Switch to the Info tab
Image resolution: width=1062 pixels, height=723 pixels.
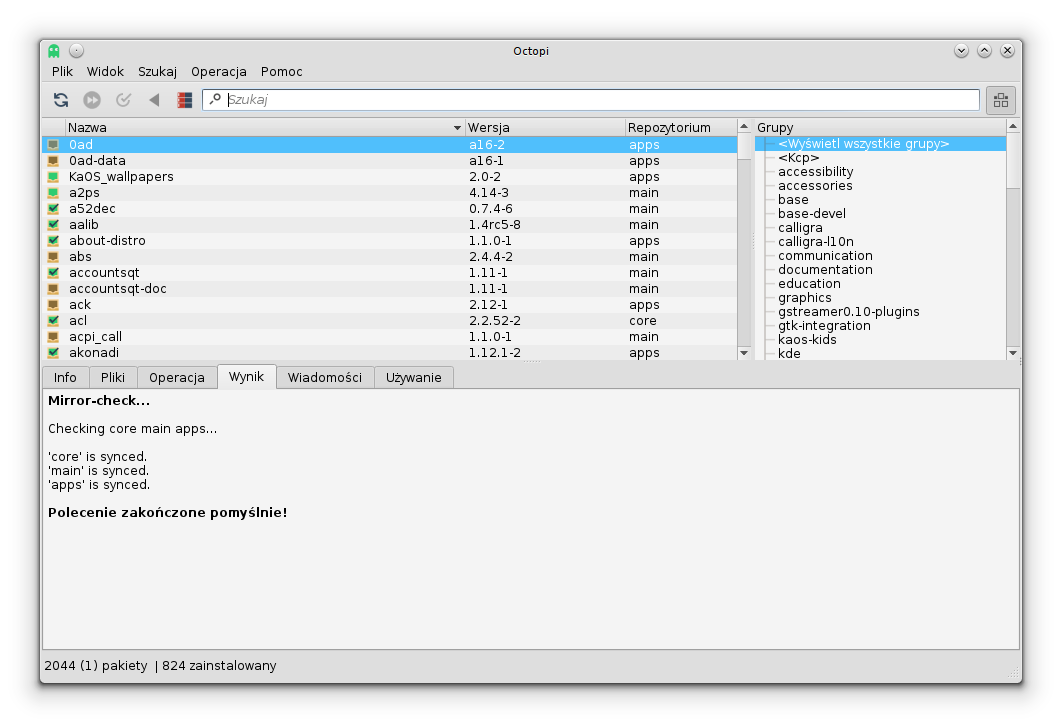[x=66, y=378]
